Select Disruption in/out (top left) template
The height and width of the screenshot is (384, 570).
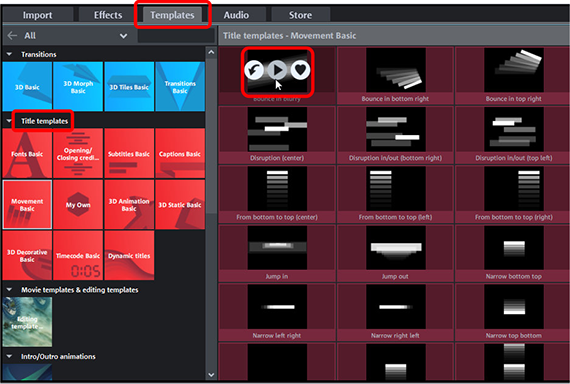(x=513, y=135)
